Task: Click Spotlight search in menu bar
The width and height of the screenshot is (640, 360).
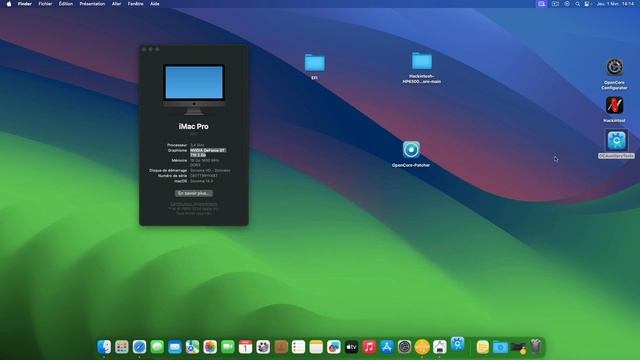Action: (x=578, y=4)
